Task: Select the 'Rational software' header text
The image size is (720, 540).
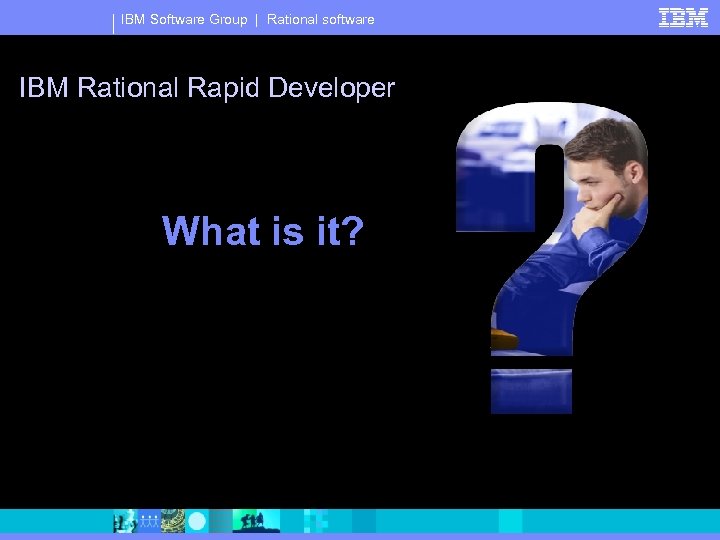Action: pyautogui.click(x=321, y=19)
